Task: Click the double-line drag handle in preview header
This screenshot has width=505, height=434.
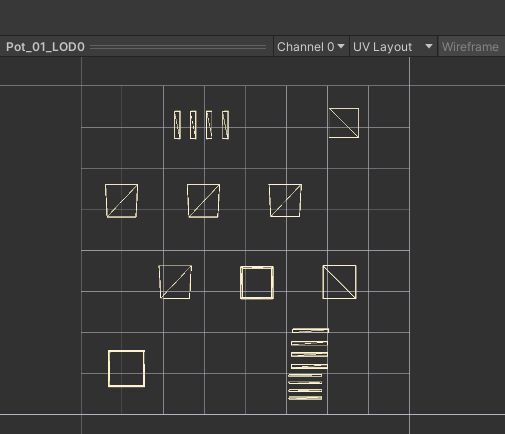Action: coord(178,47)
